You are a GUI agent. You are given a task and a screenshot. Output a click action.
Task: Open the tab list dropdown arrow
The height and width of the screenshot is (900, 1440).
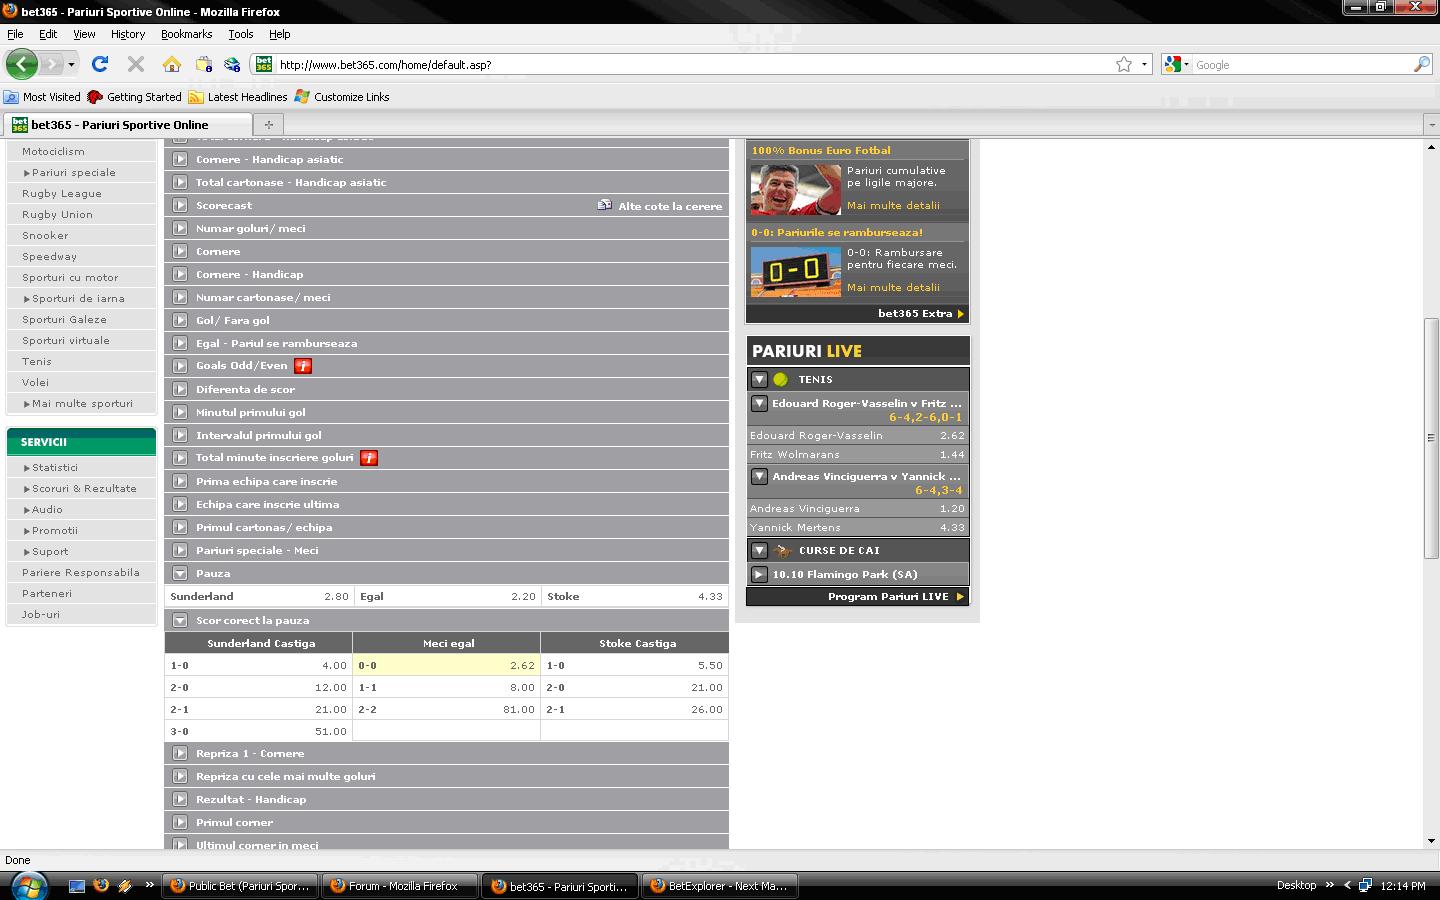(1431, 125)
